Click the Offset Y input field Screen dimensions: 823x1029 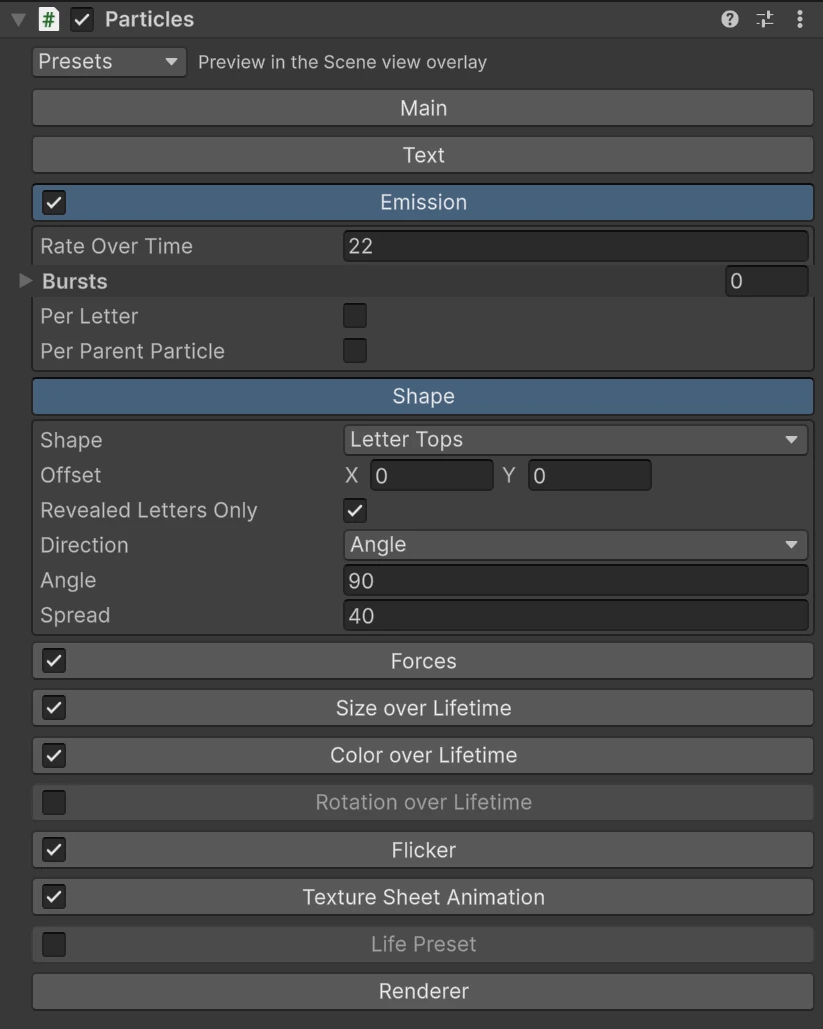coord(590,475)
